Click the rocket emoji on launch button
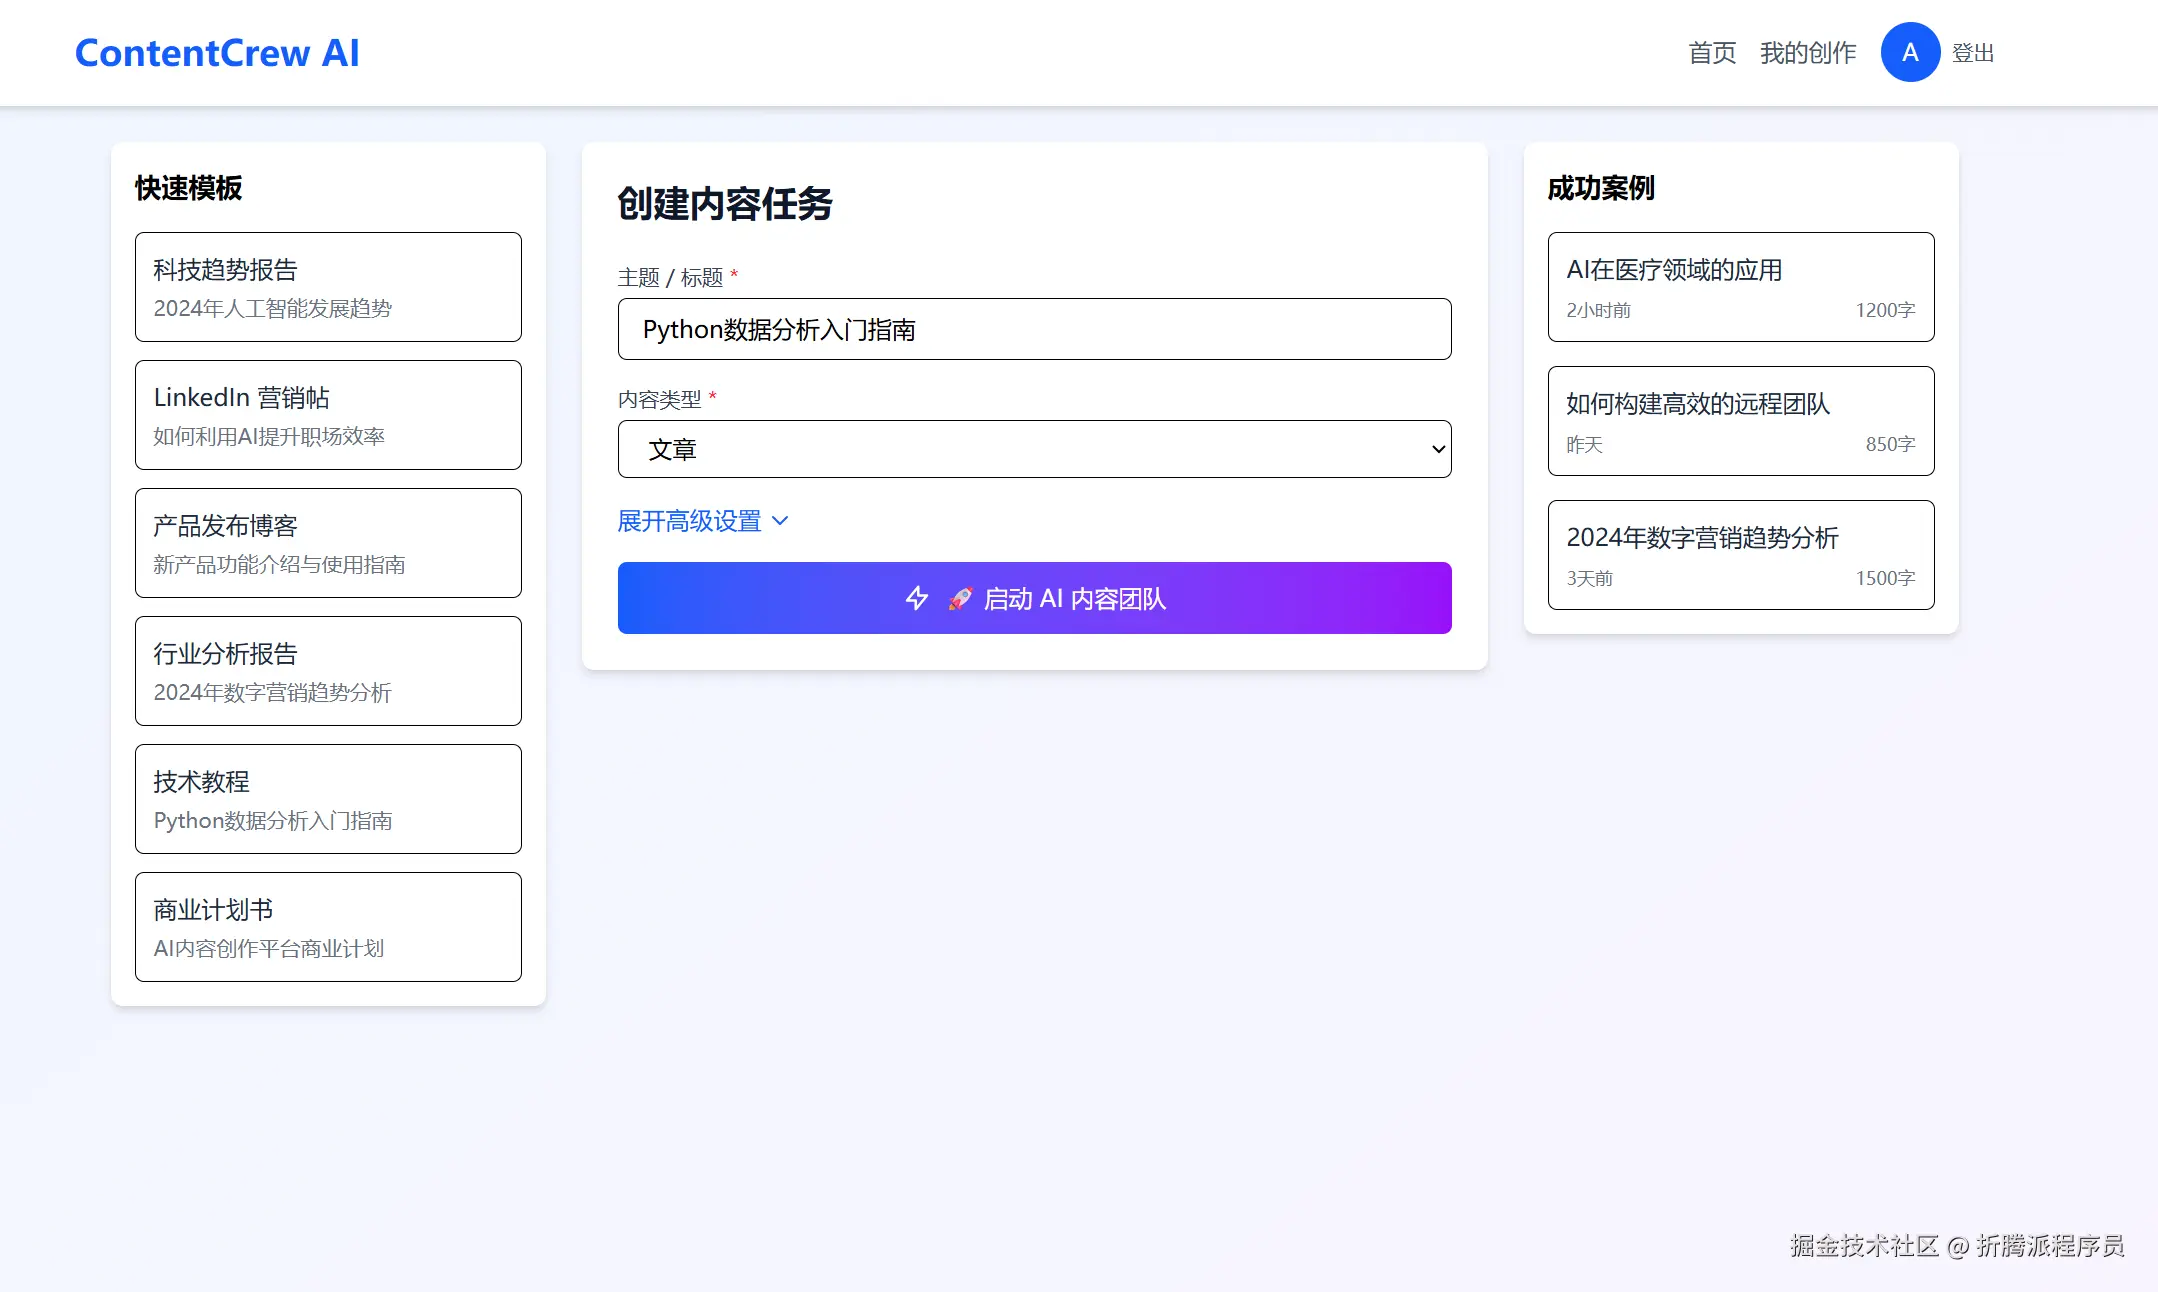The image size is (2158, 1292). 960,598
